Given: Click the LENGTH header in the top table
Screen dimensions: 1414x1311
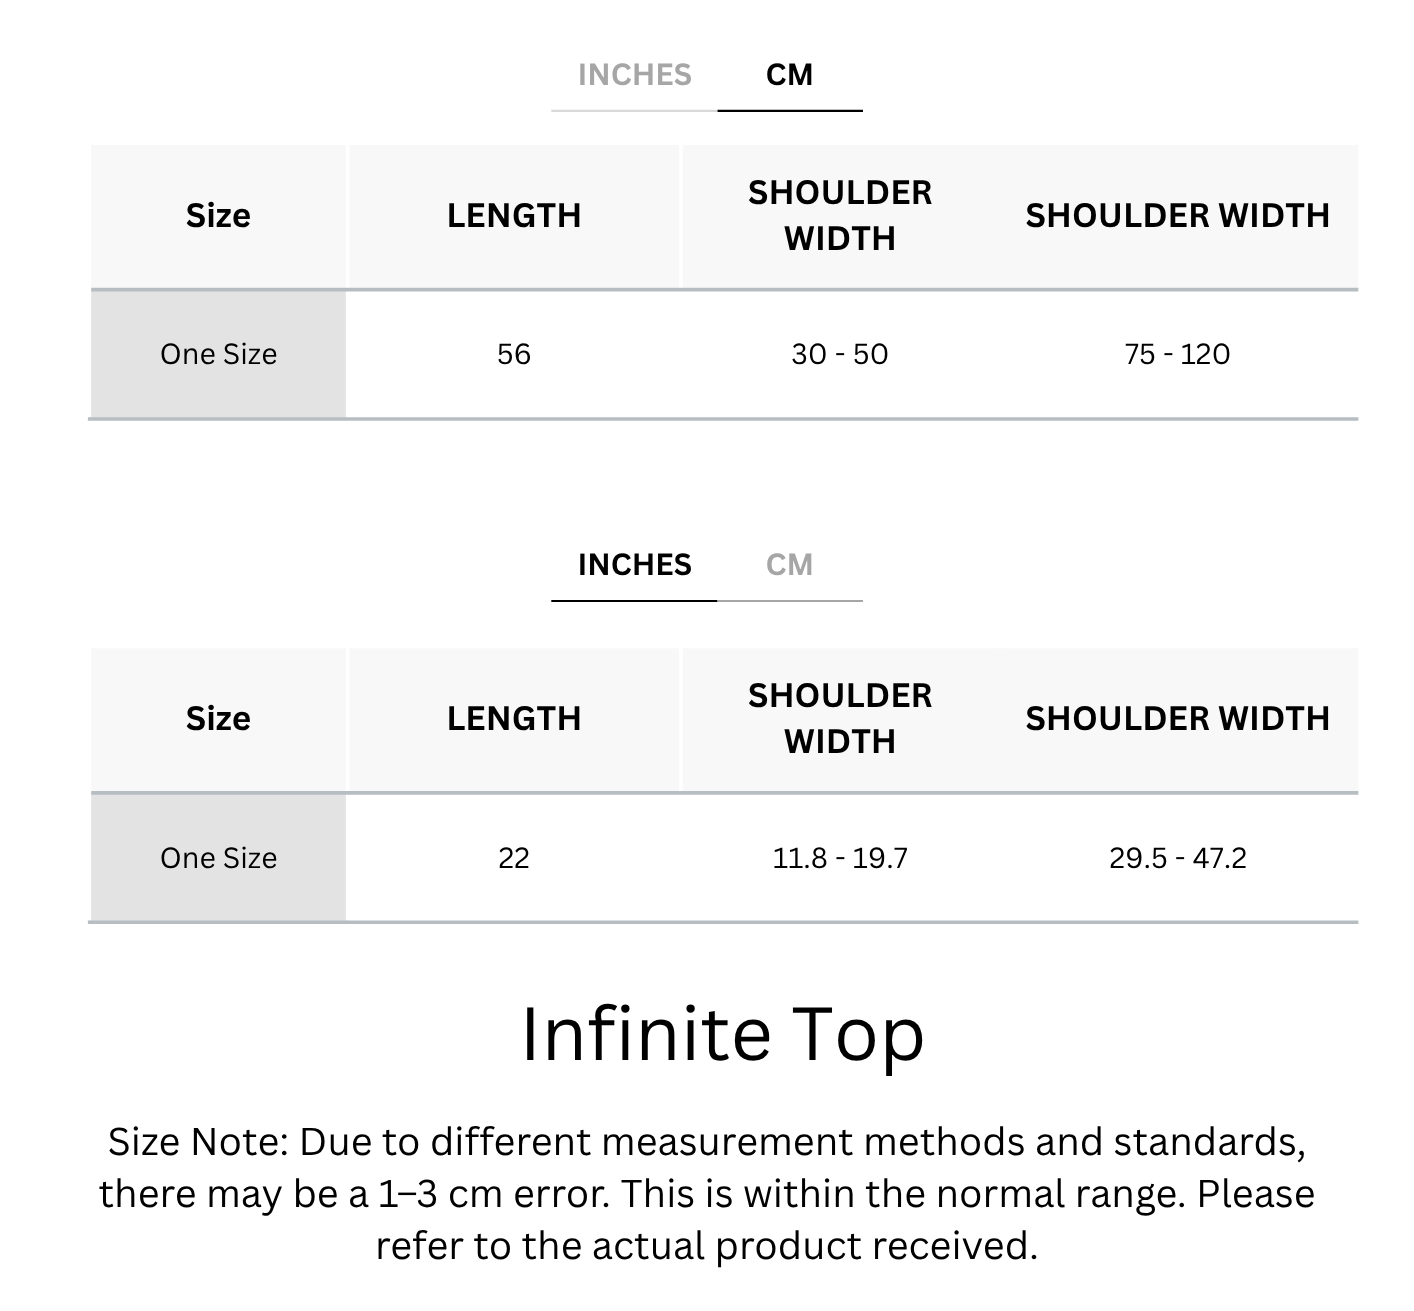Looking at the screenshot, I should [513, 216].
